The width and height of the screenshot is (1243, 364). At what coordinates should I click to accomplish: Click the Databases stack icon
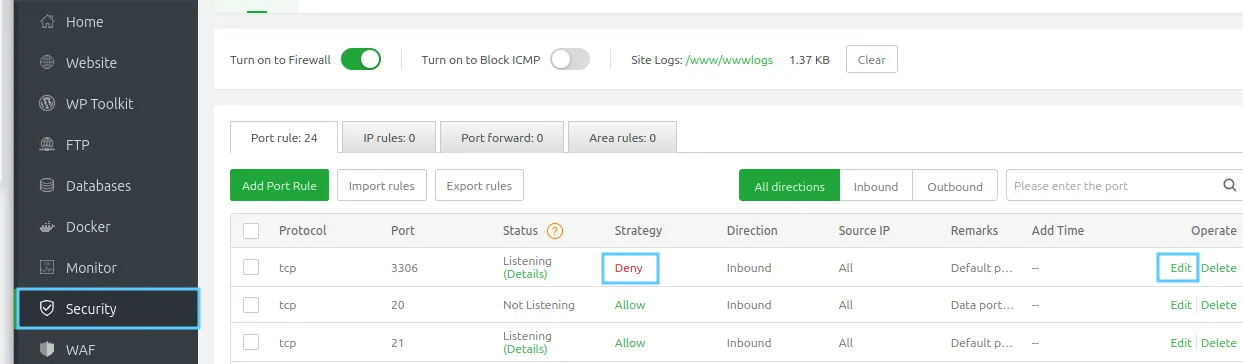pyautogui.click(x=46, y=186)
